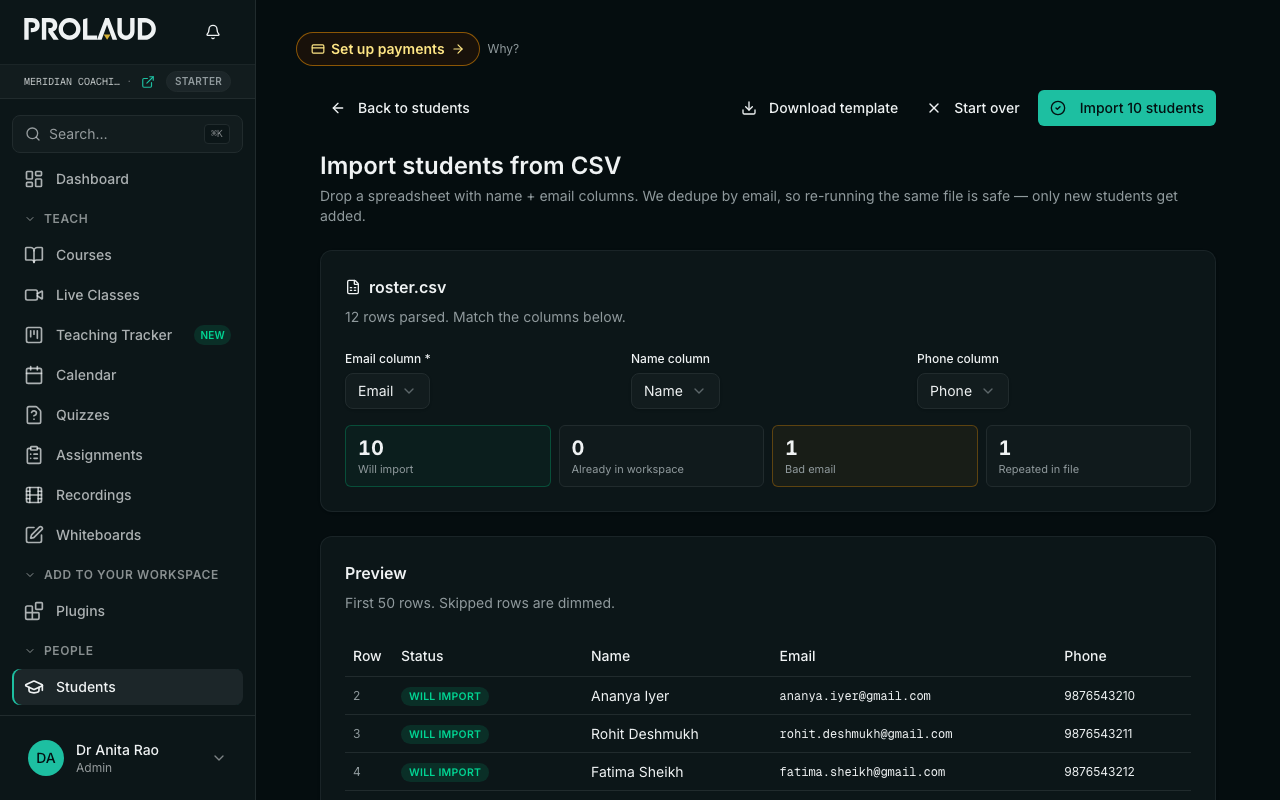Click the download icon beside Download template

(748, 108)
